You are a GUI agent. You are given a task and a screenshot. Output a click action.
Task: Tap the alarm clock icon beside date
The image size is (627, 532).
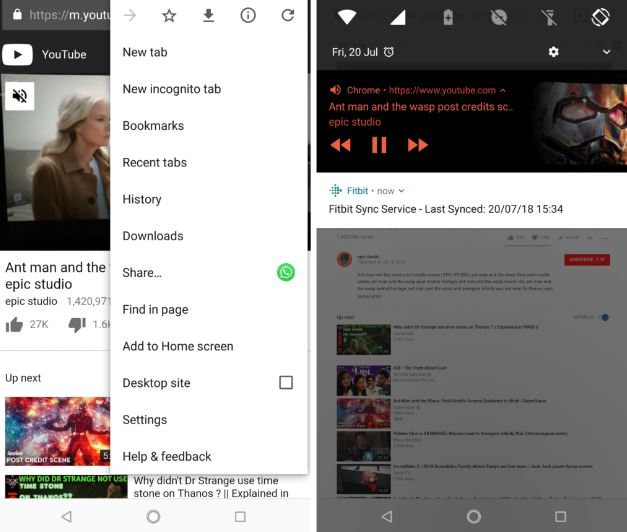389,52
